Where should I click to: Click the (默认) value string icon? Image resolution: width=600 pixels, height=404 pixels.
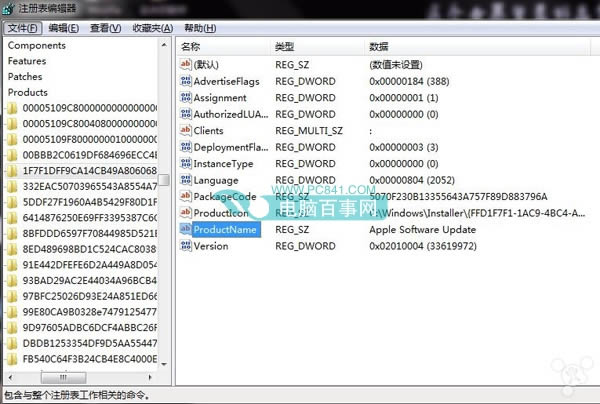(x=186, y=64)
